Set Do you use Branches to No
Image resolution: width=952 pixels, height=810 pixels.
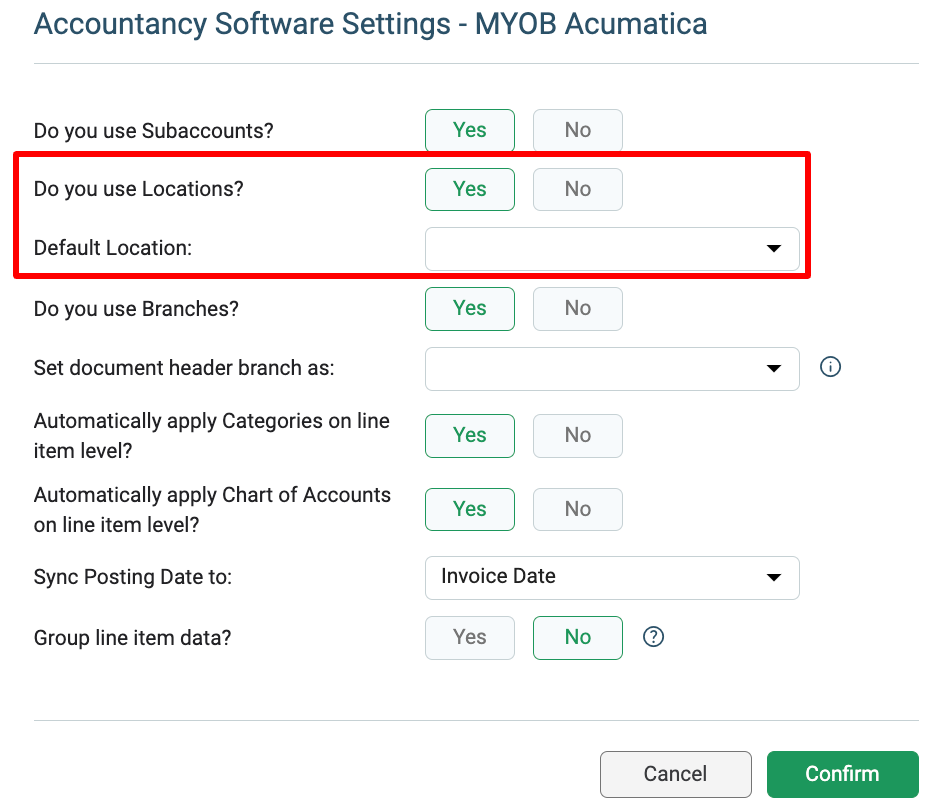pyautogui.click(x=577, y=308)
